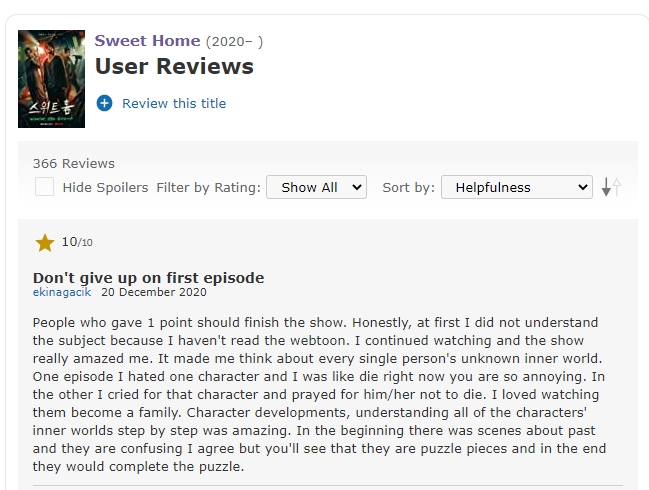
Task: Click the 10/10 rating score text
Action: [x=77, y=242]
